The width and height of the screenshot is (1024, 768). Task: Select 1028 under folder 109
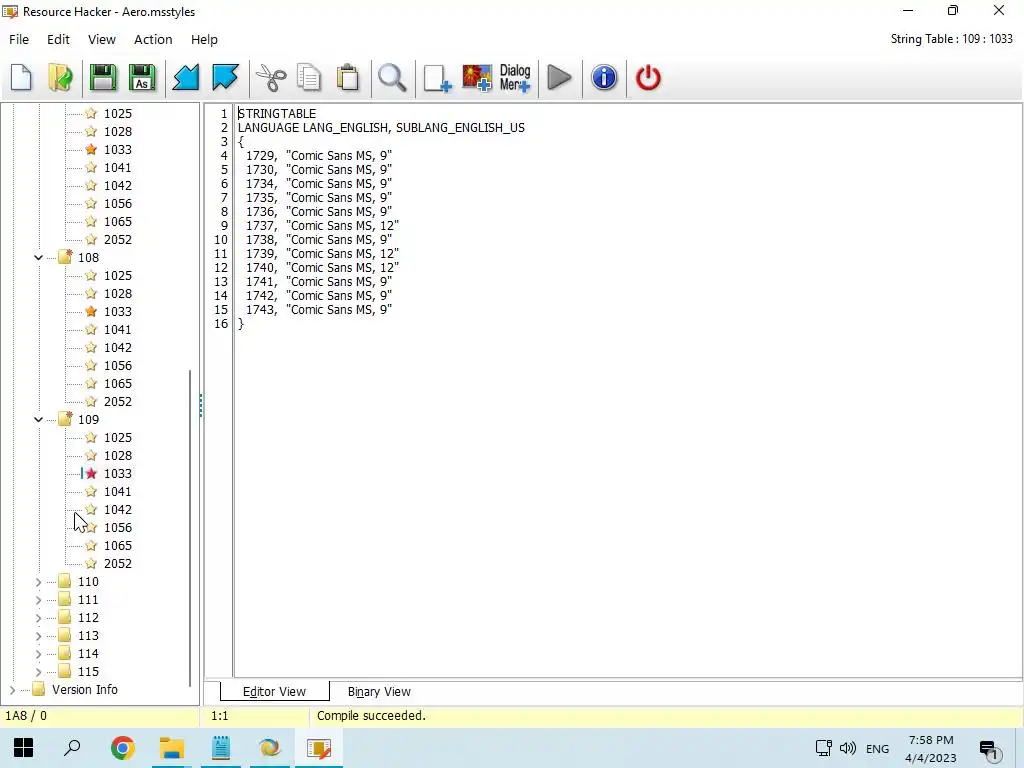click(x=118, y=455)
